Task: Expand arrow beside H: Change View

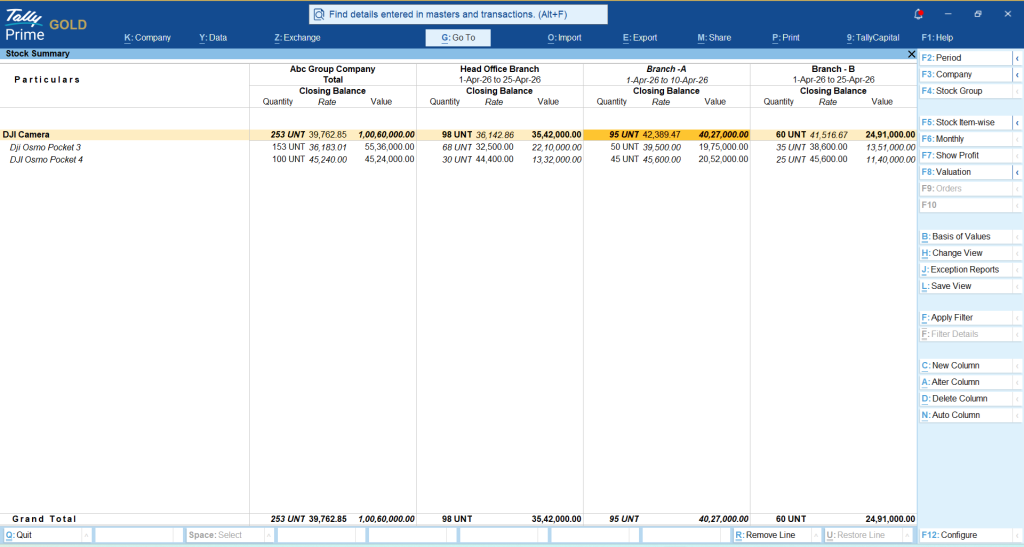Action: tap(1017, 253)
